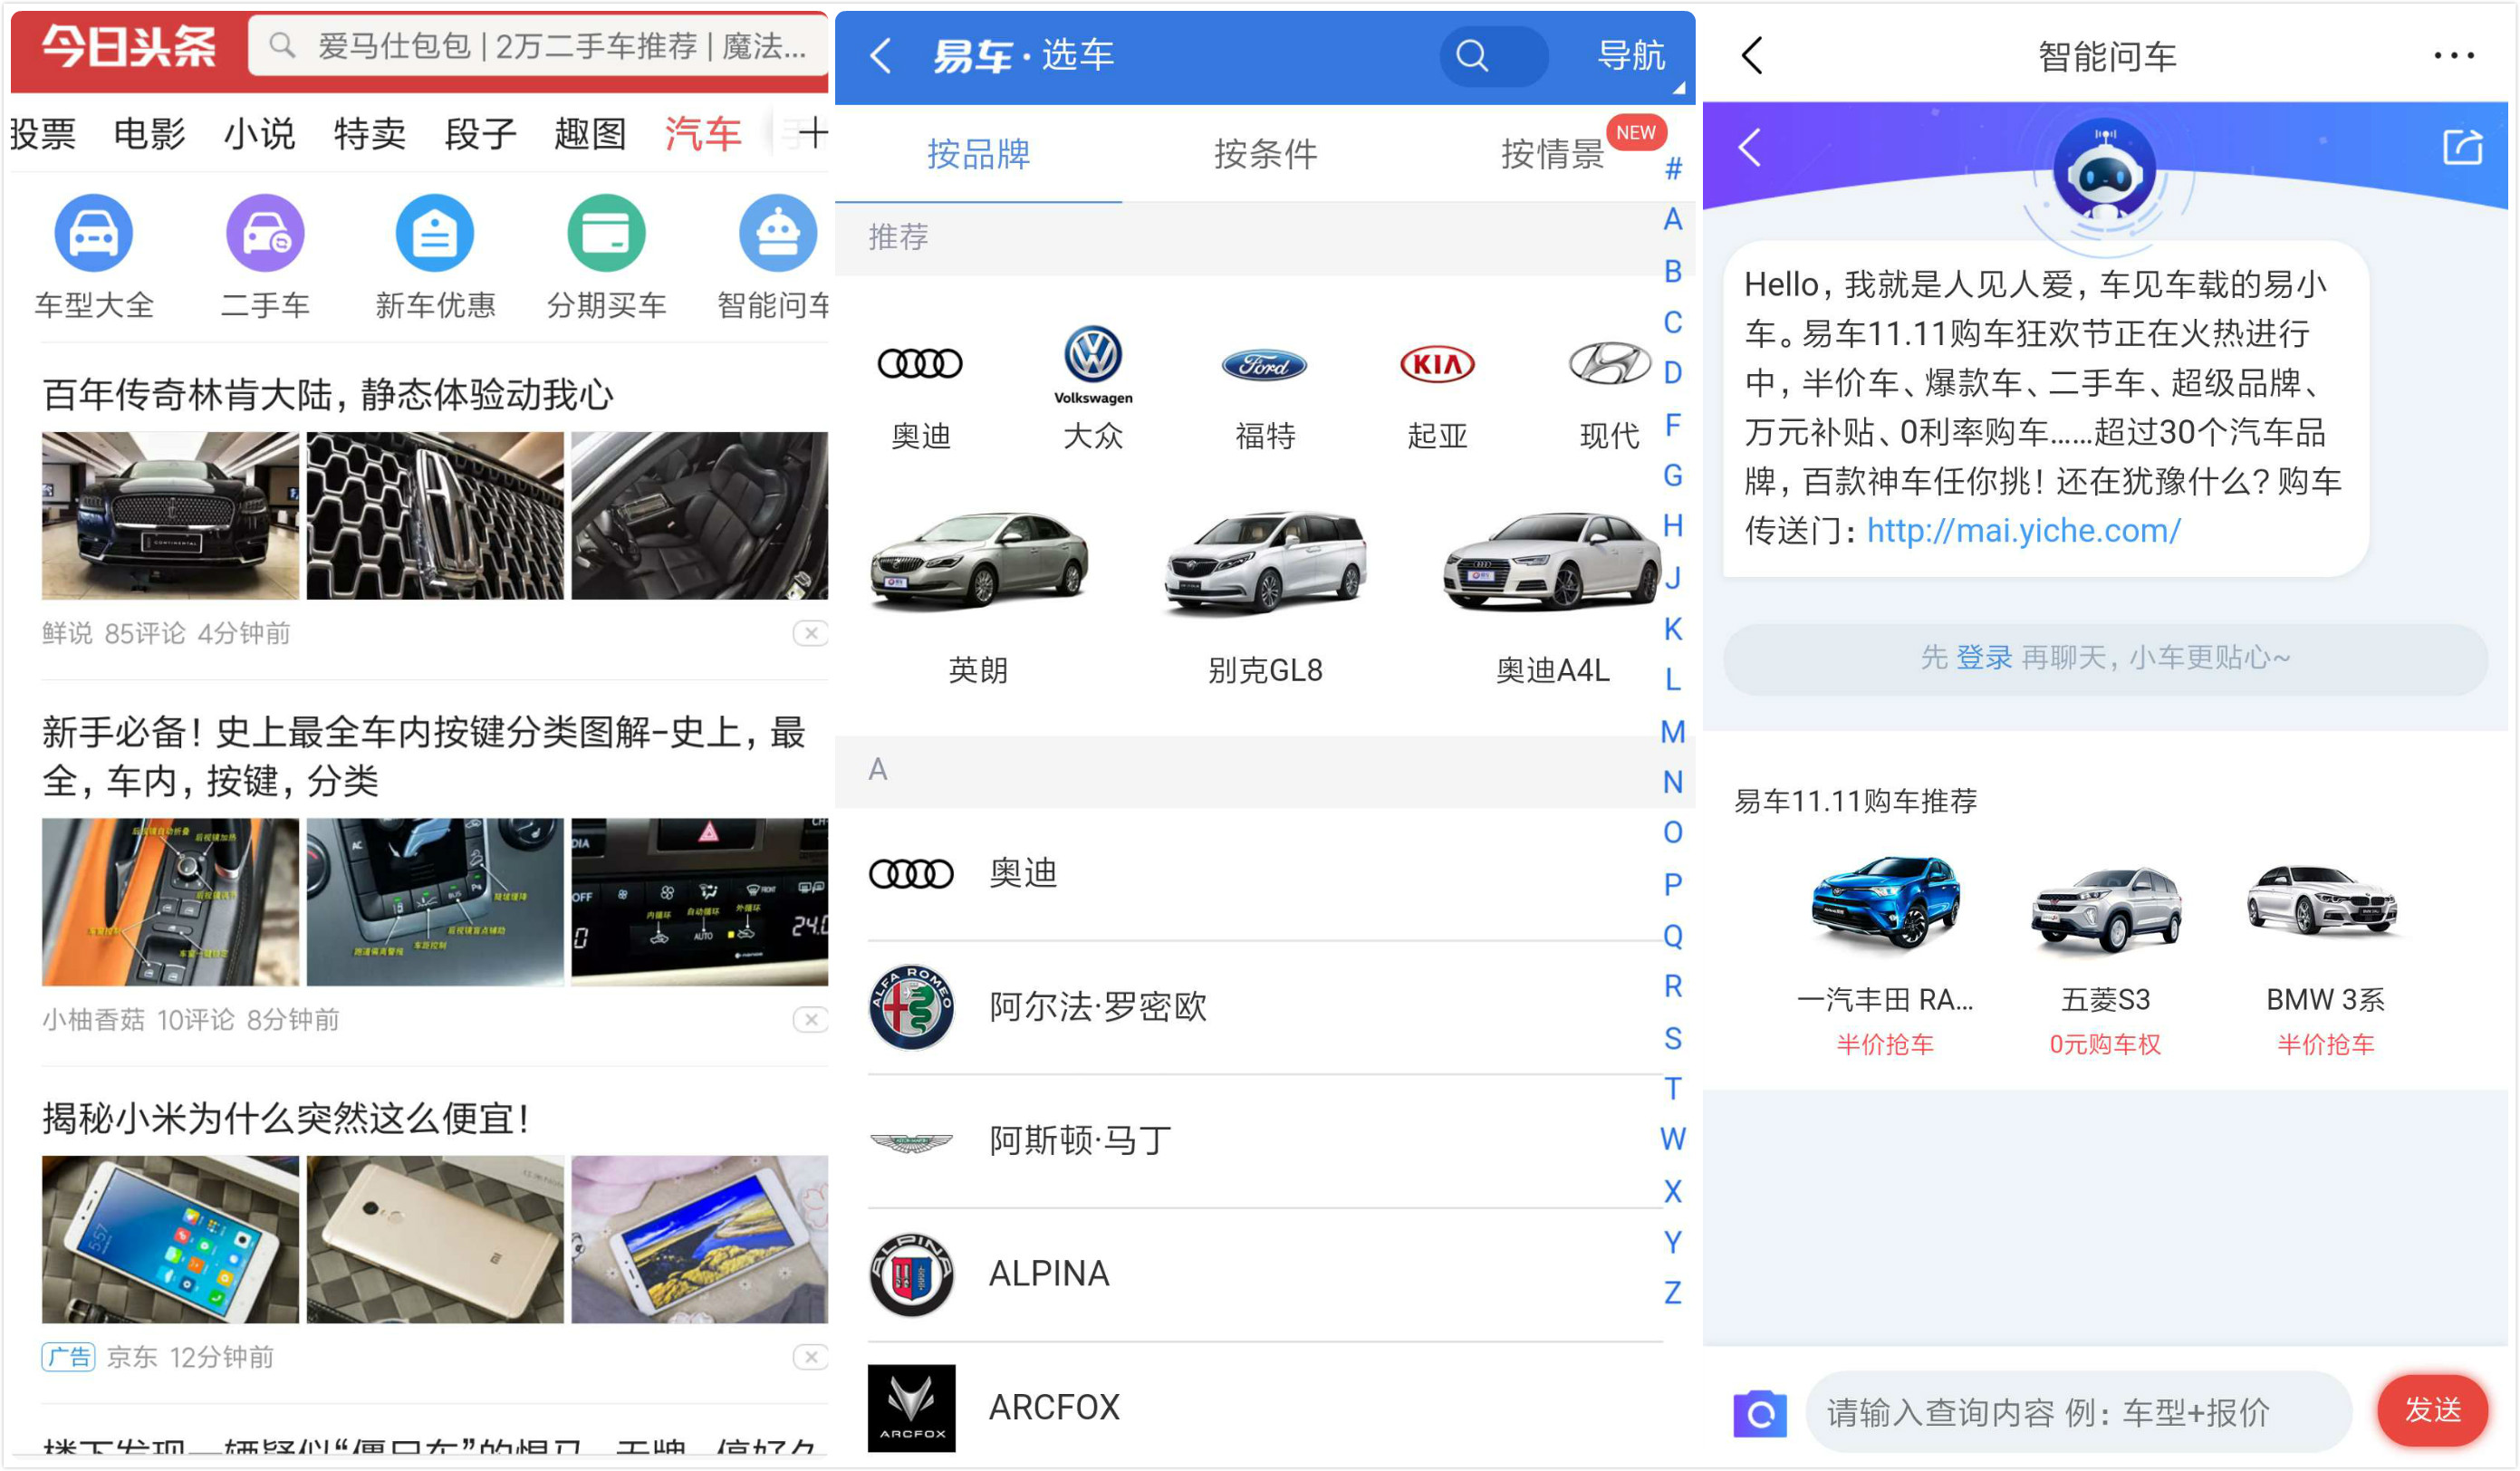Go back using 易车 header arrow
Viewport: 2520px width, 1471px height.
click(x=880, y=56)
